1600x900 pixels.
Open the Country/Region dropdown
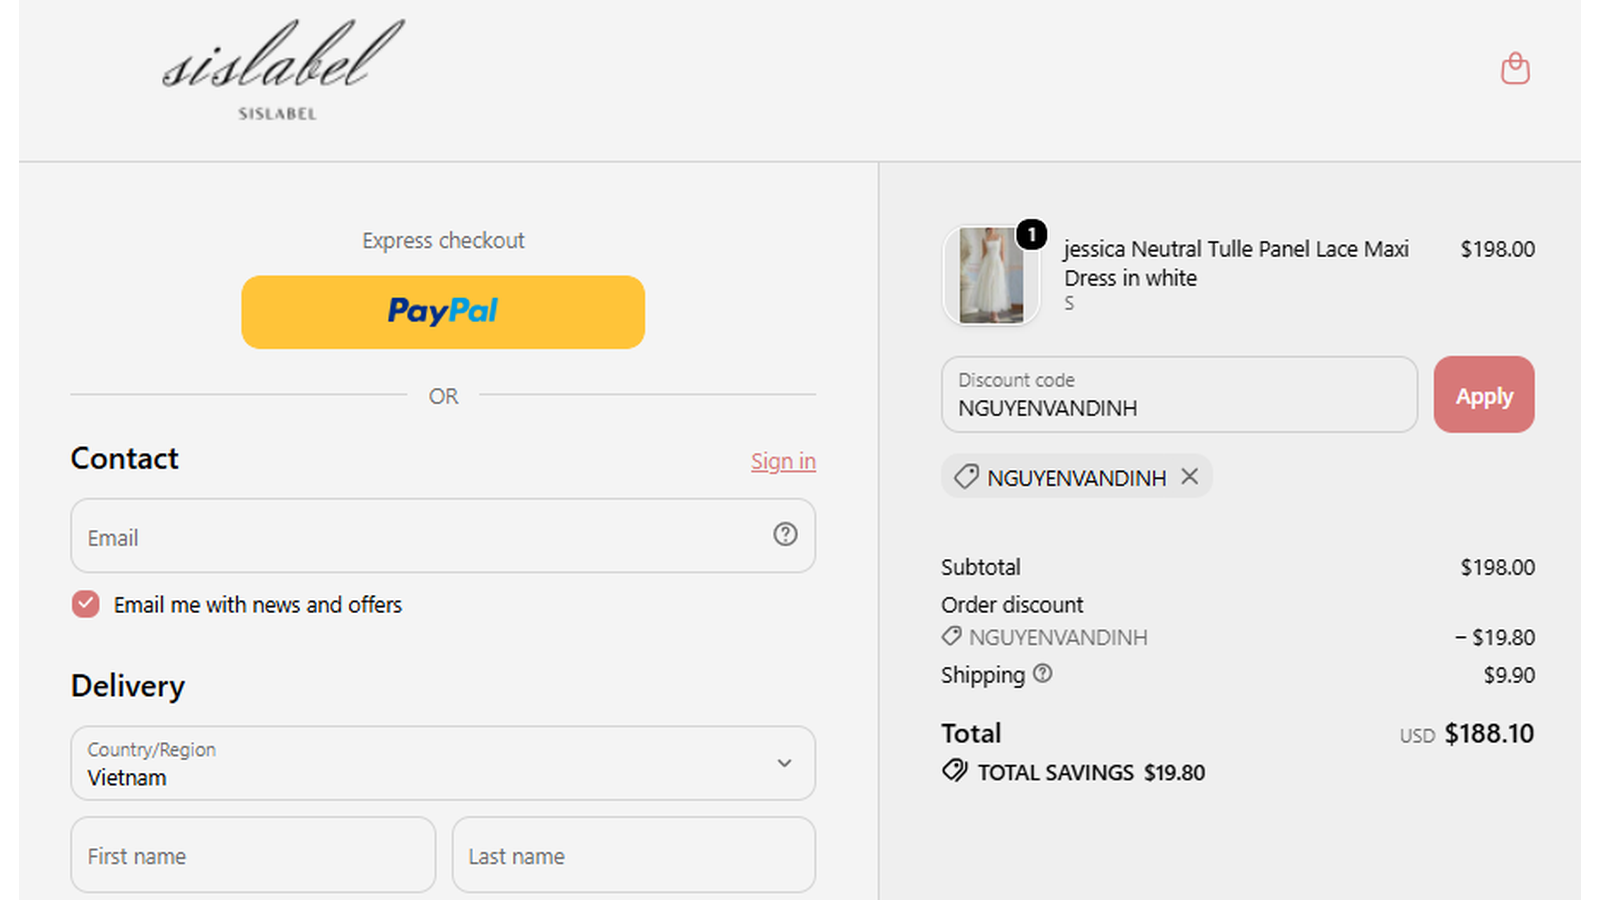[x=443, y=763]
